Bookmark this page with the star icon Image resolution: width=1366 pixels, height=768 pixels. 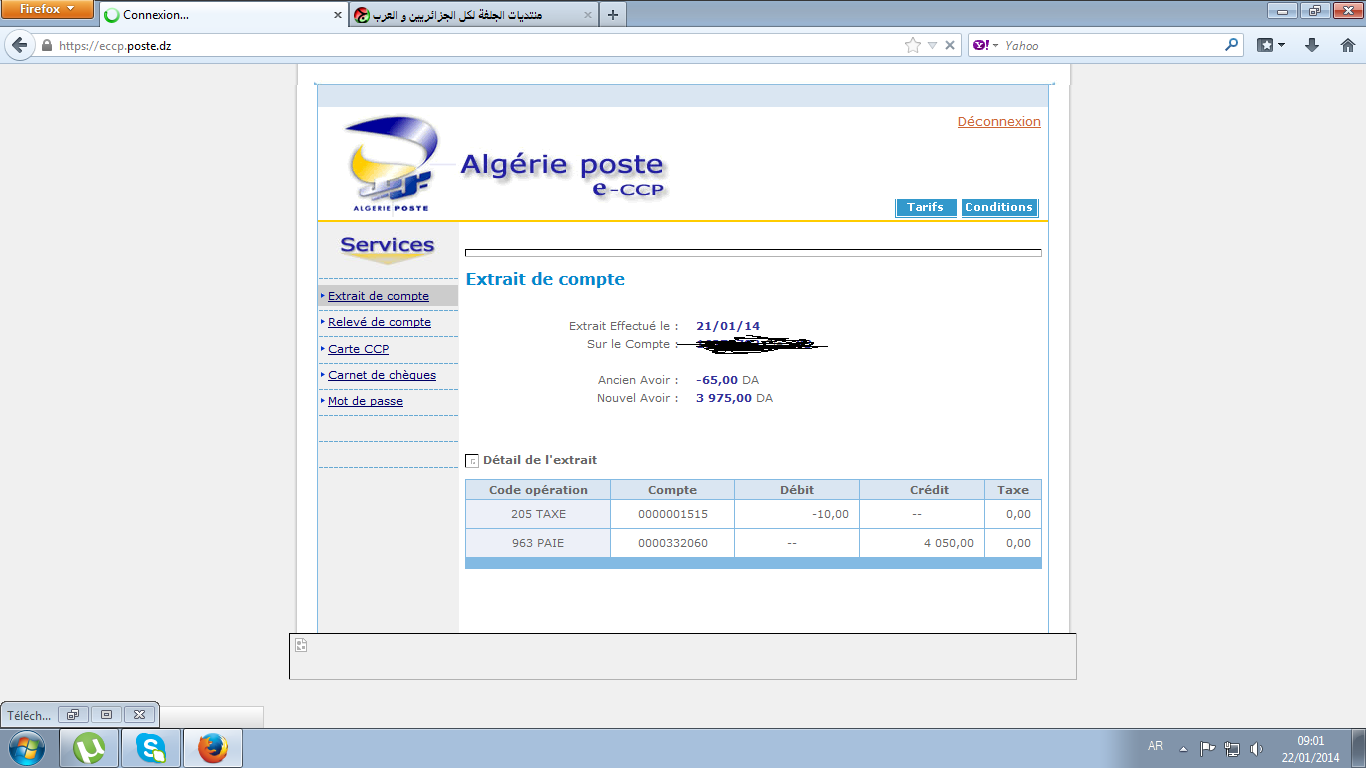912,45
